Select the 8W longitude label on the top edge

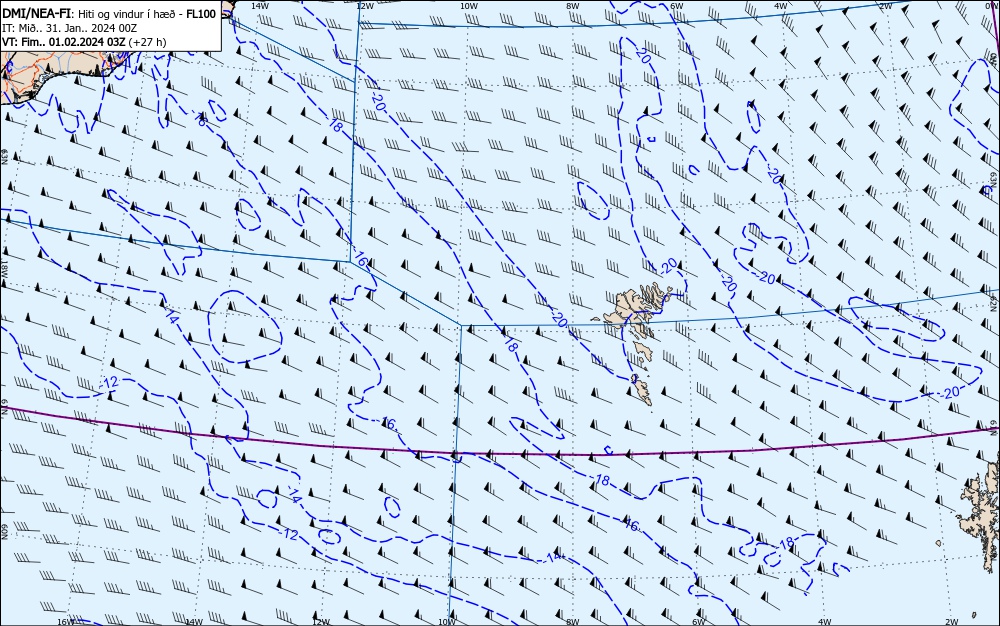(x=573, y=6)
